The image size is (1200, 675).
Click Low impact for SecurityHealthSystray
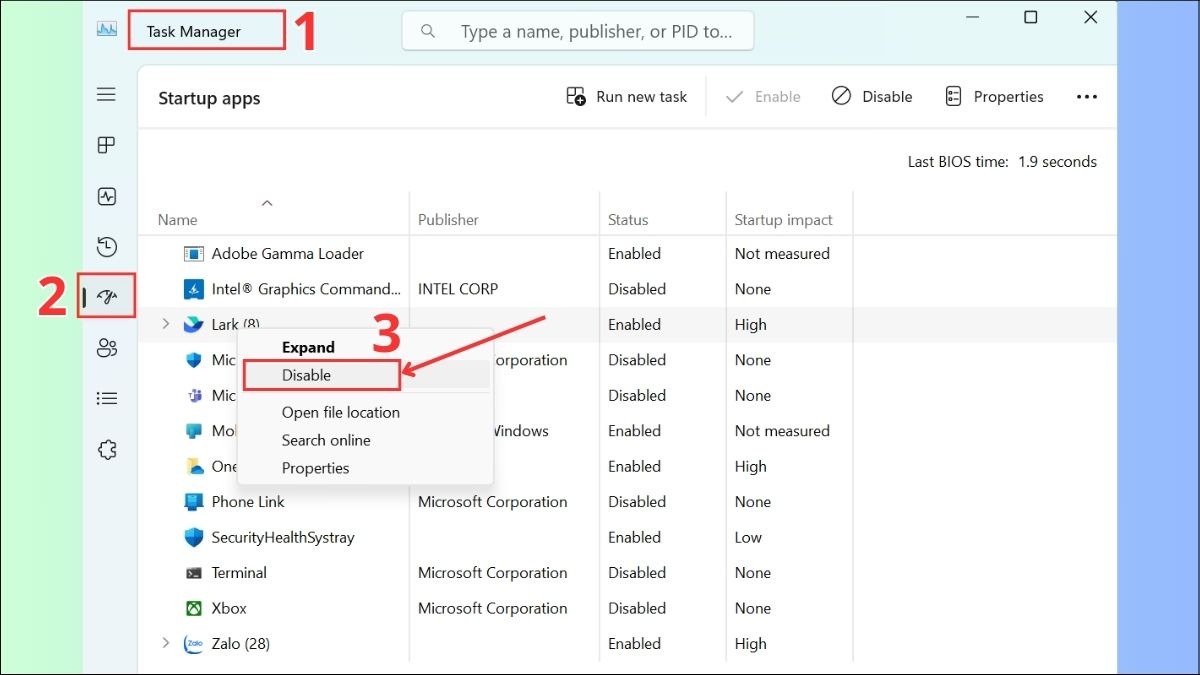(748, 537)
